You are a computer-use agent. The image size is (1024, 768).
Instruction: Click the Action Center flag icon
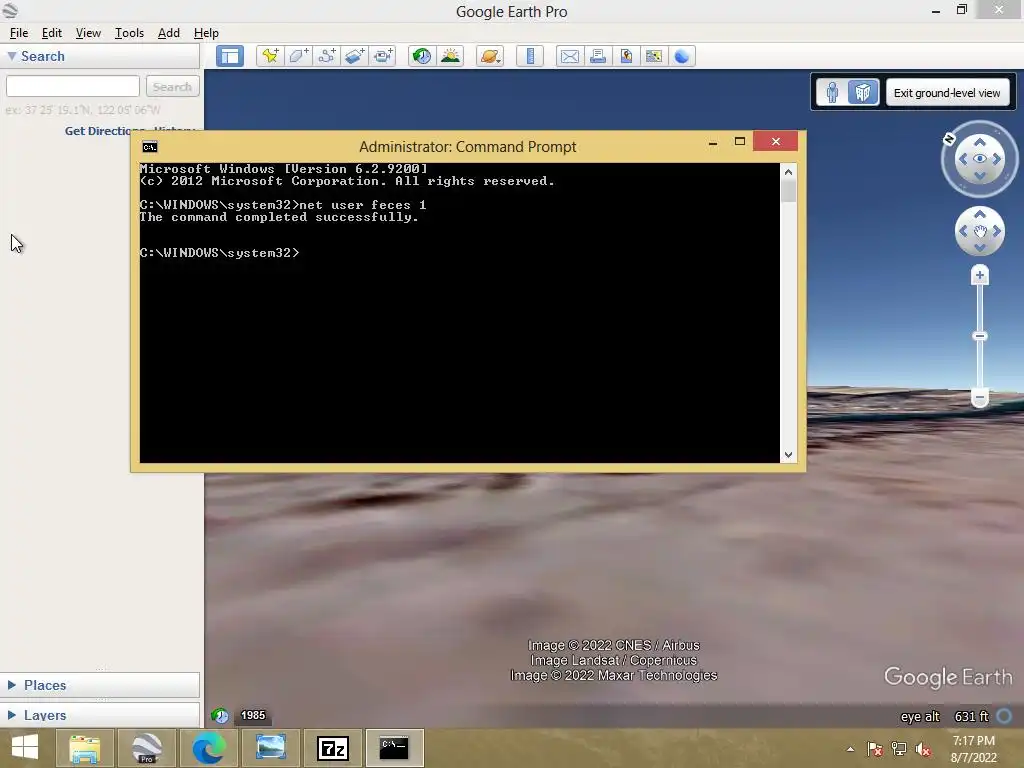875,749
